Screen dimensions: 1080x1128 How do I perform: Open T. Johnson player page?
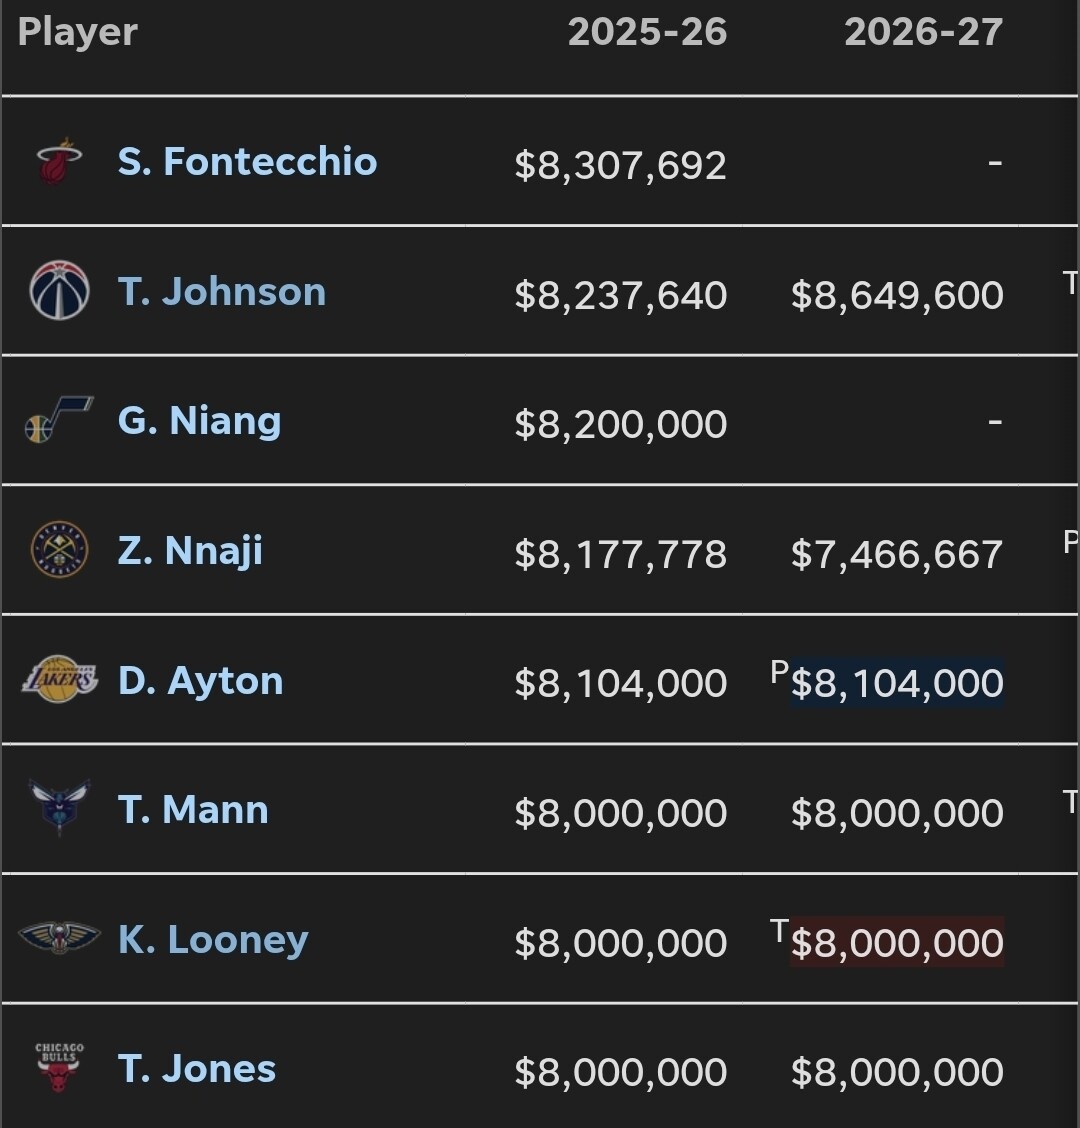[x=222, y=291]
